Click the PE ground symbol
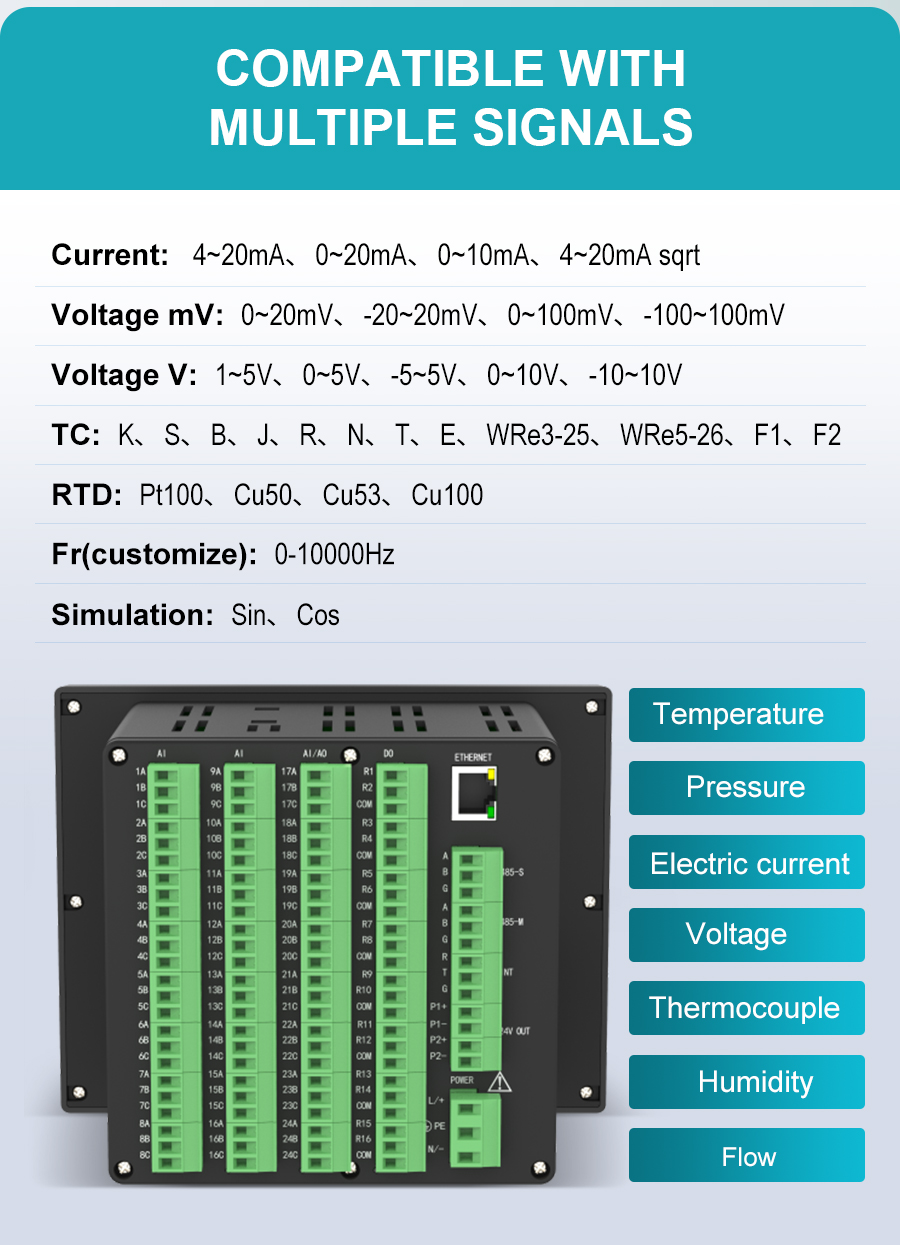This screenshot has width=900, height=1245. pos(430,1125)
